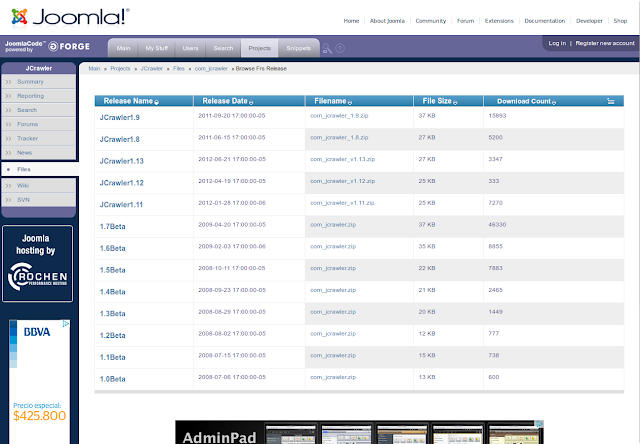Open Forums in the sidebar
This screenshot has height=444, width=640.
(39, 124)
